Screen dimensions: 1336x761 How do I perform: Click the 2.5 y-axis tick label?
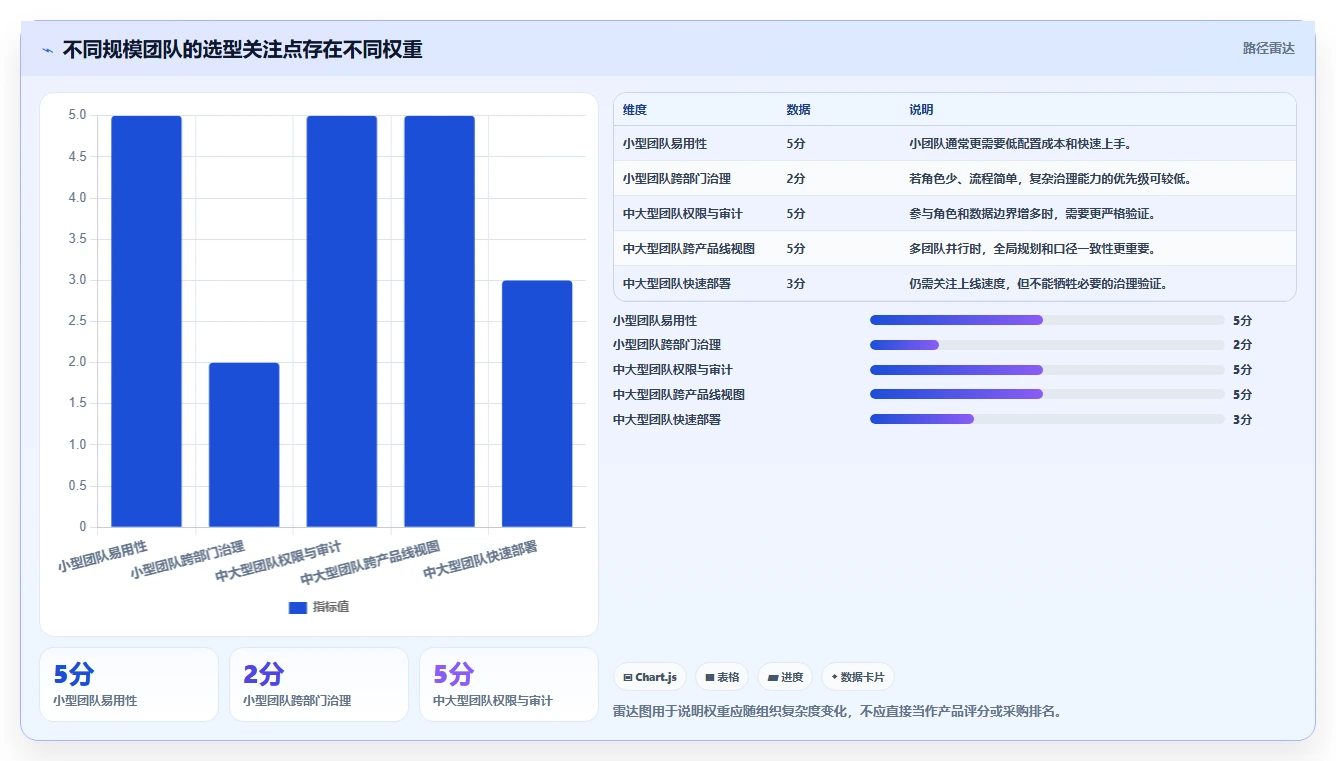tap(77, 321)
